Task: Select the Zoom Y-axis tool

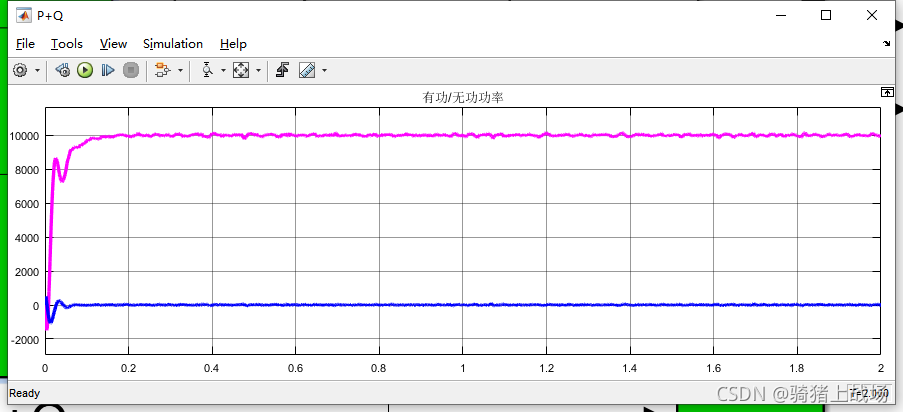Action: 207,70
